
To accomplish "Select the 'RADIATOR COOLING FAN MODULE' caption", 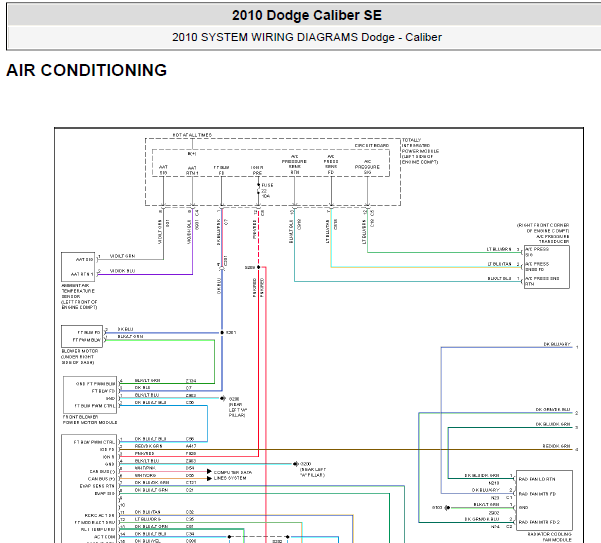I will click(x=549, y=537).
